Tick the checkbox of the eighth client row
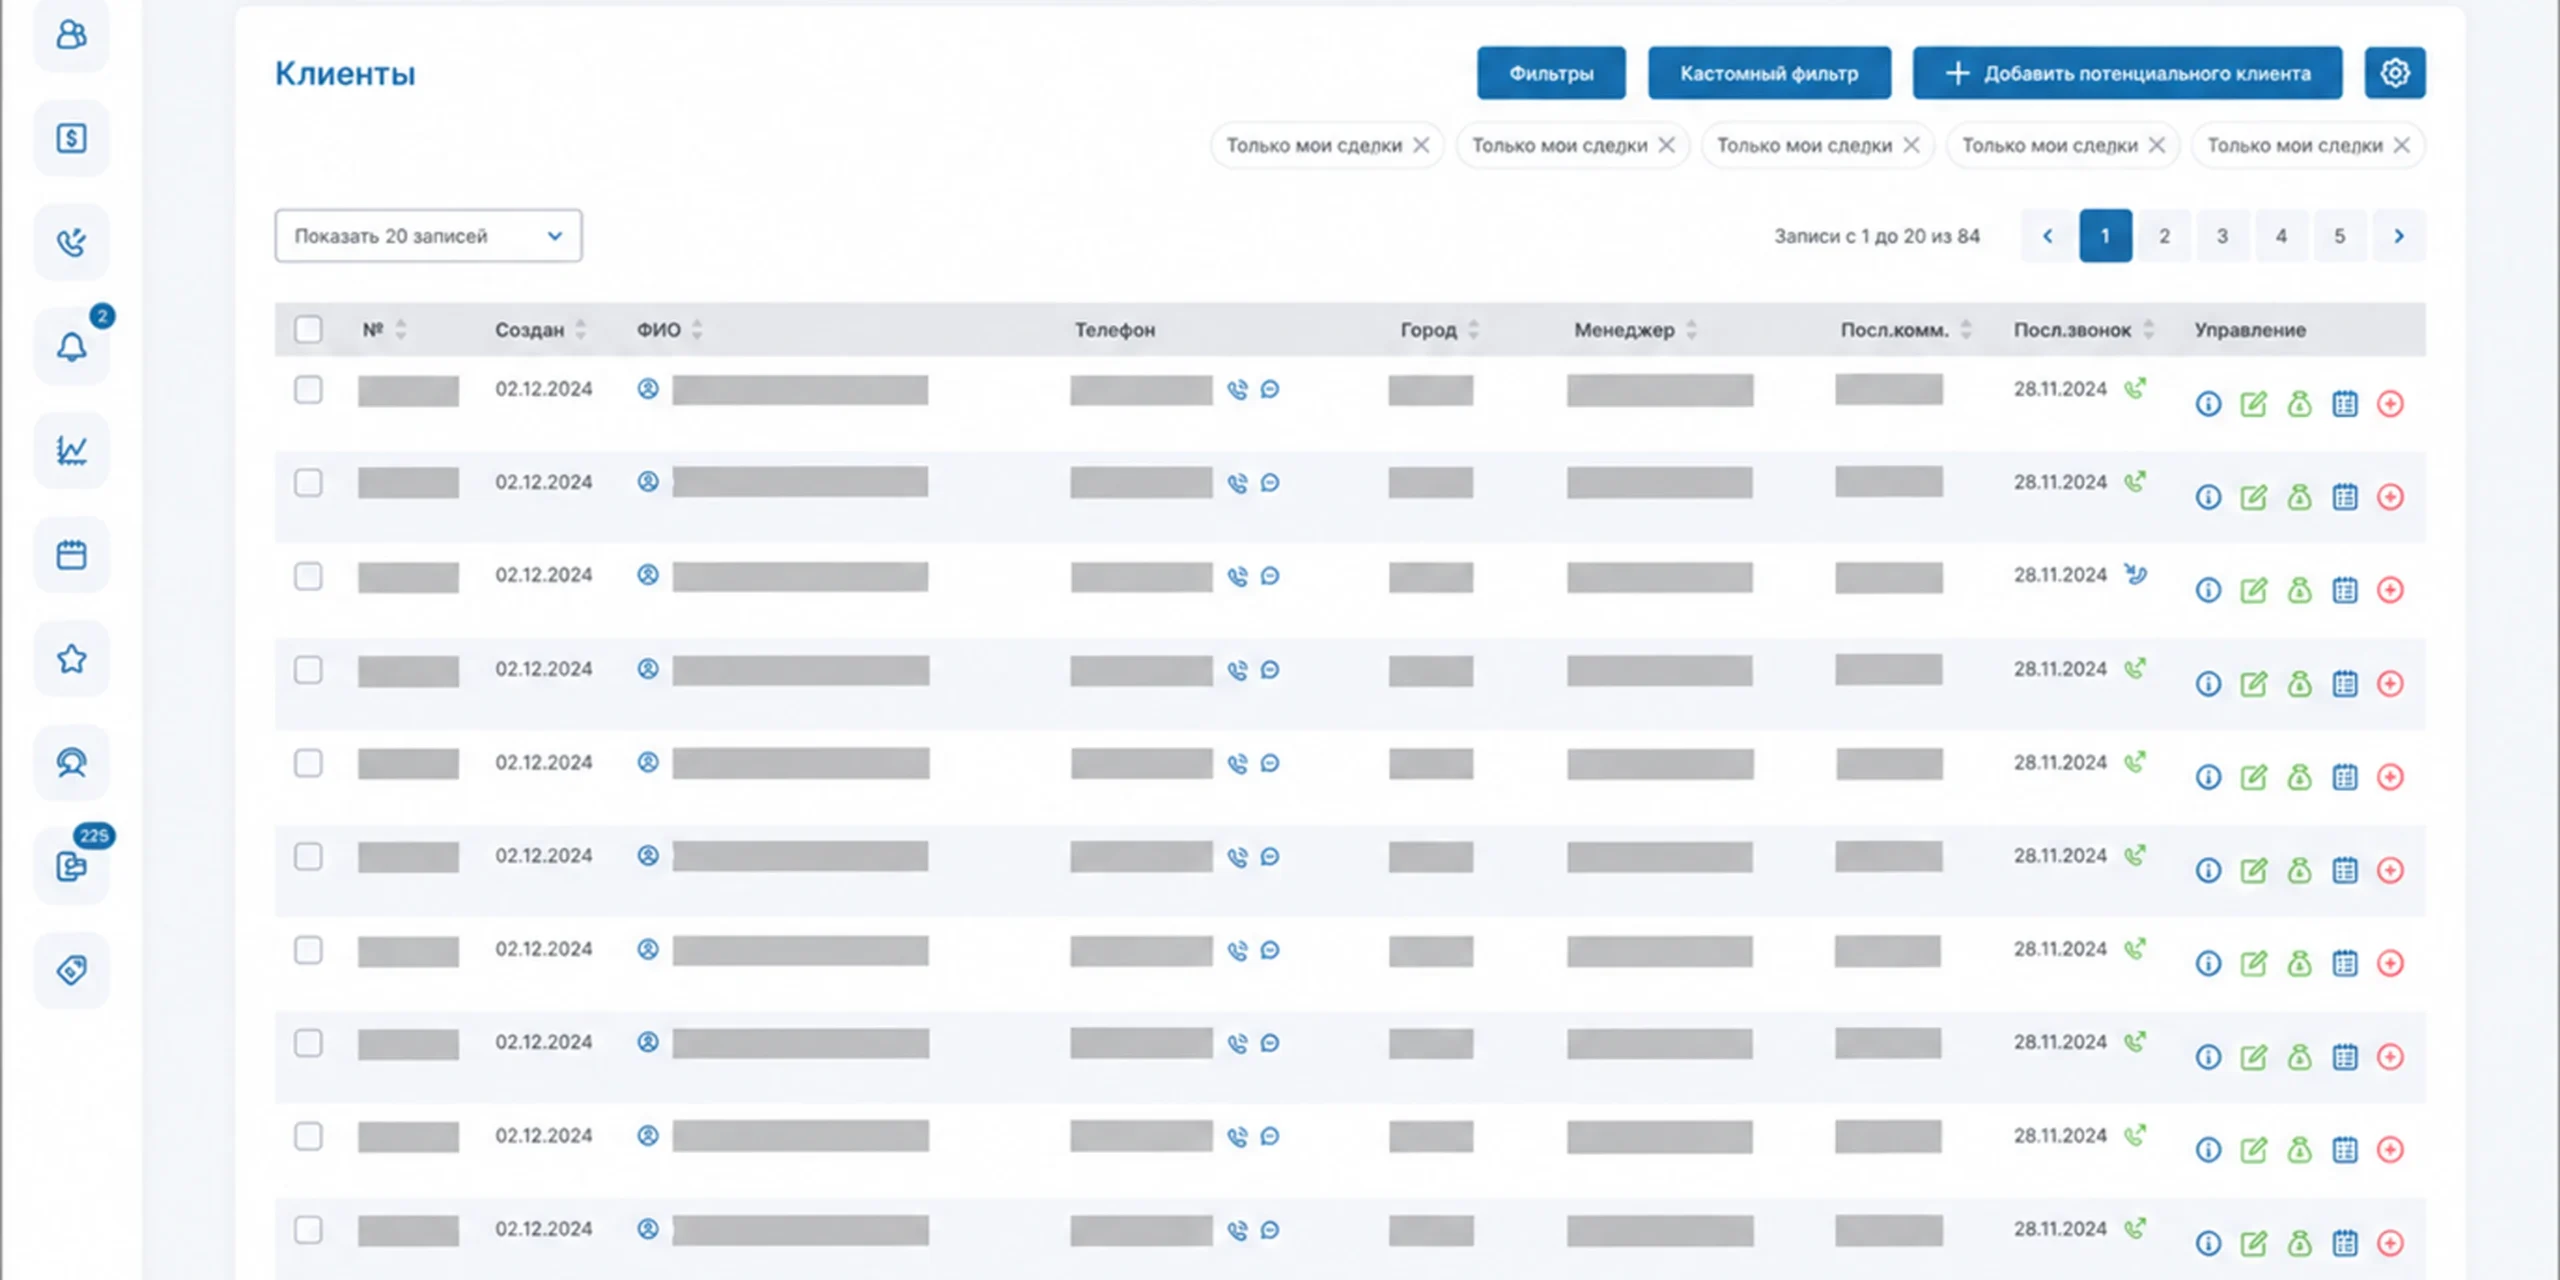2560x1280 pixels. pyautogui.click(x=308, y=1043)
